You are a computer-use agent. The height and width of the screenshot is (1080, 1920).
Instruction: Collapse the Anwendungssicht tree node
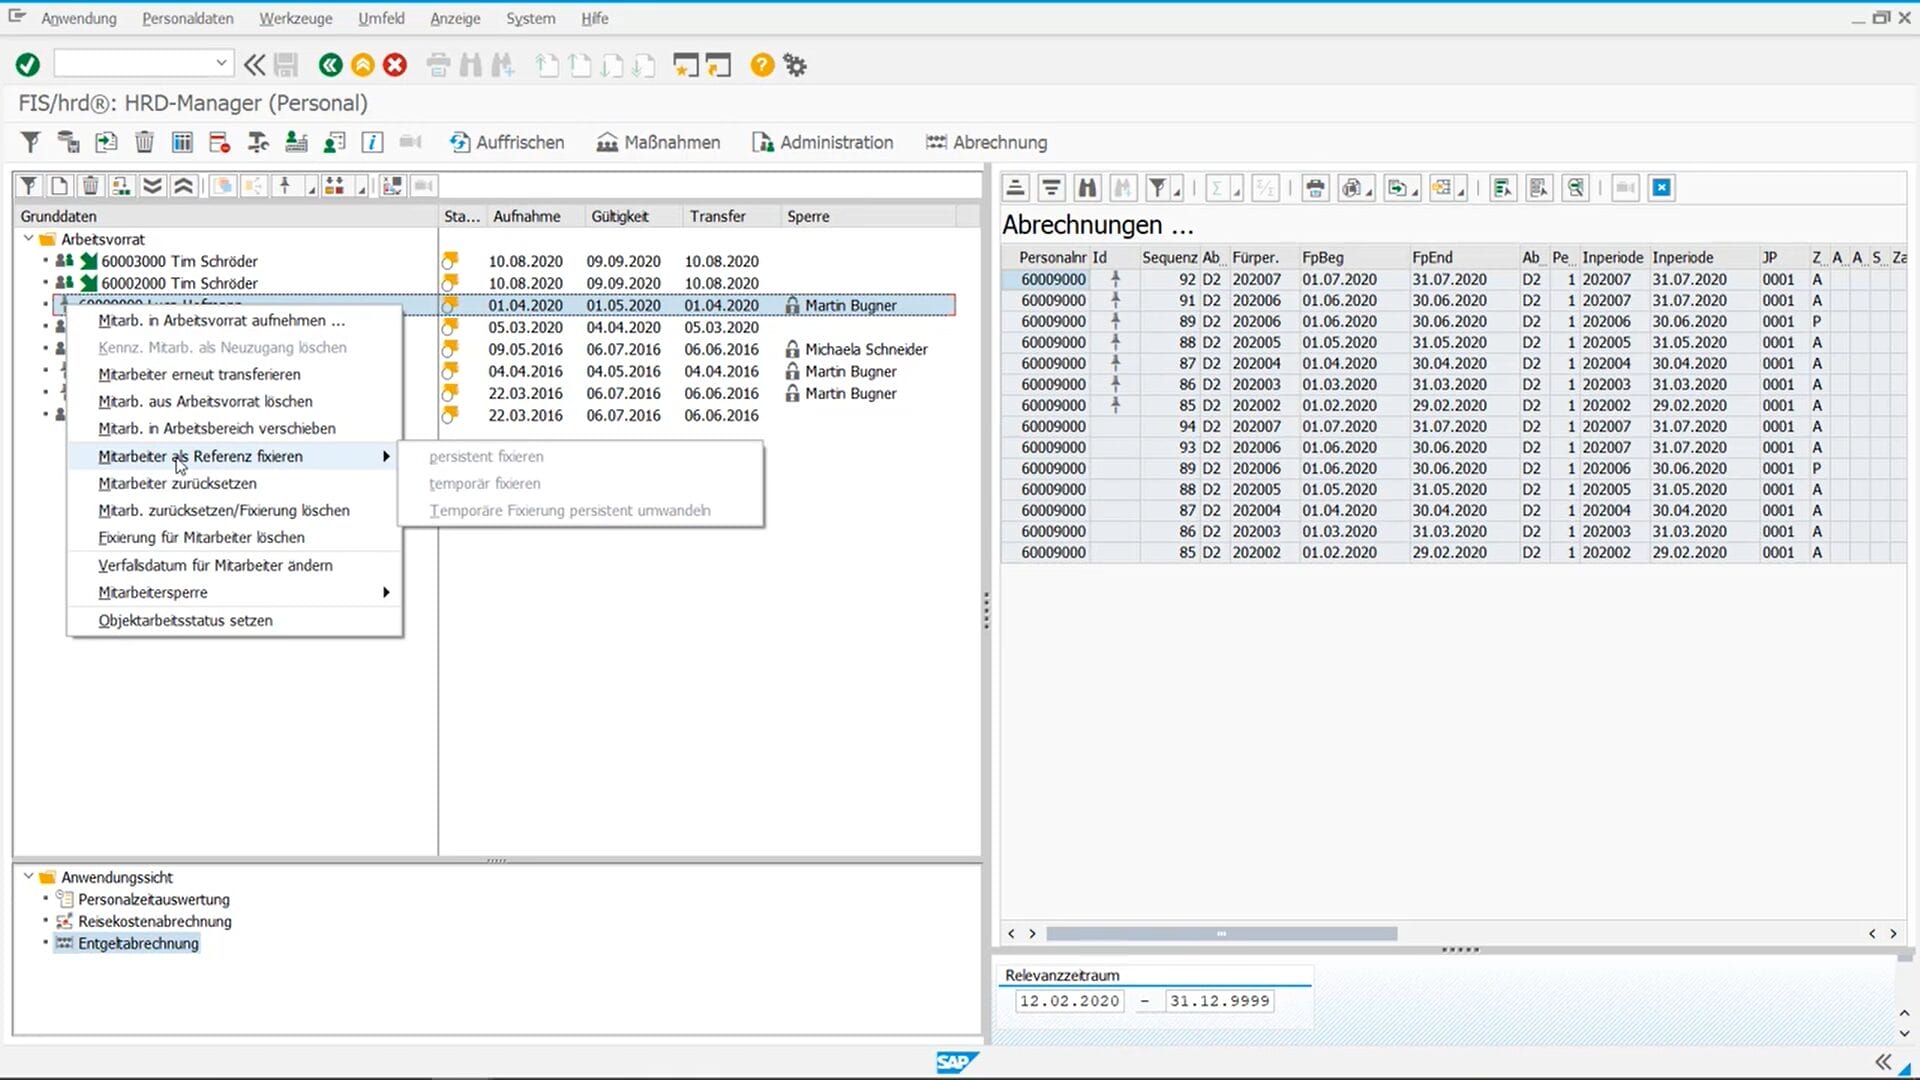(x=29, y=877)
